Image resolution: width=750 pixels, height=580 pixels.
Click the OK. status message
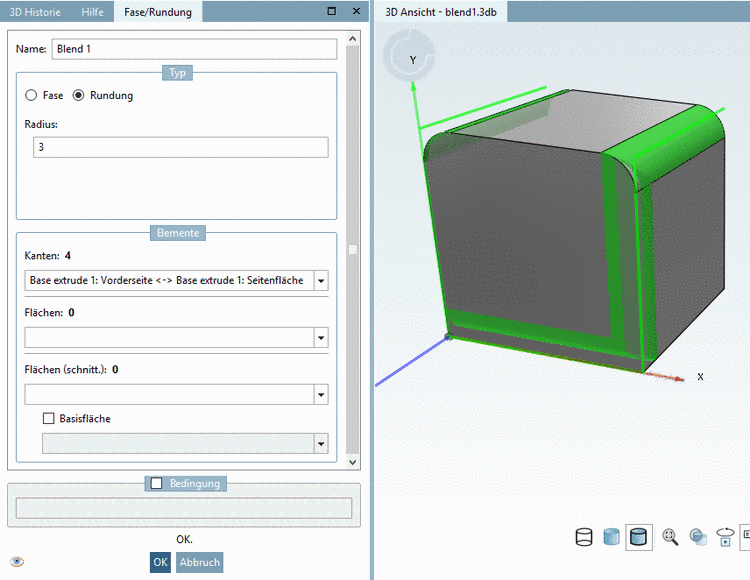(184, 539)
